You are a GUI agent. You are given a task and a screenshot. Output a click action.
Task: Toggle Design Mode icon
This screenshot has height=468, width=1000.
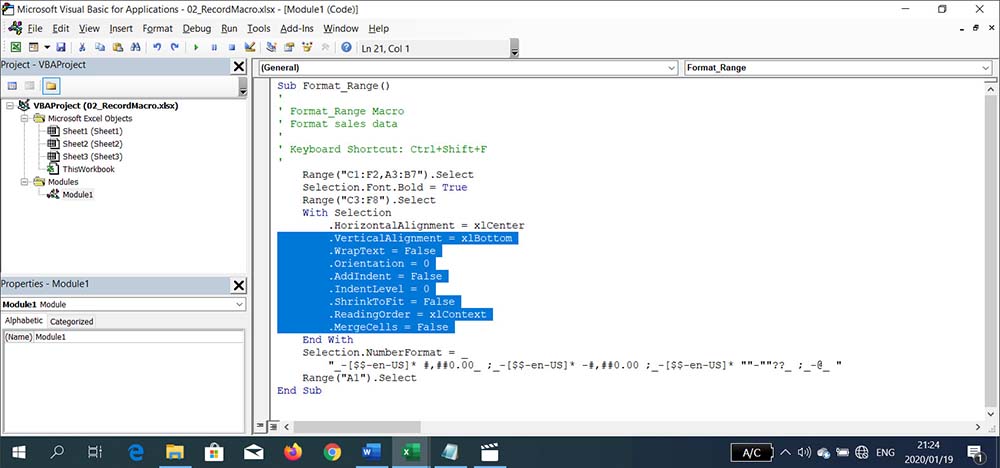(x=250, y=47)
